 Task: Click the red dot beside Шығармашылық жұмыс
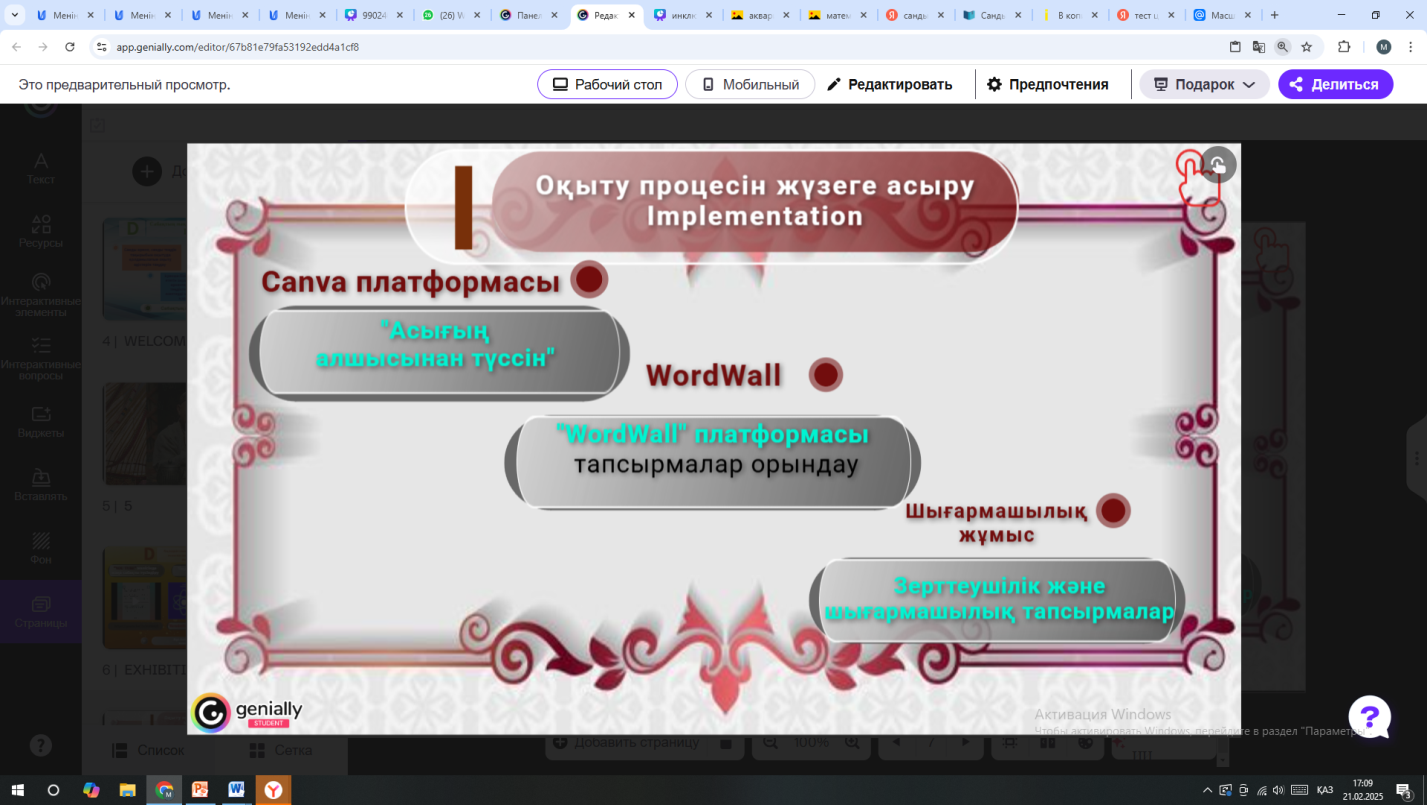pos(1113,510)
